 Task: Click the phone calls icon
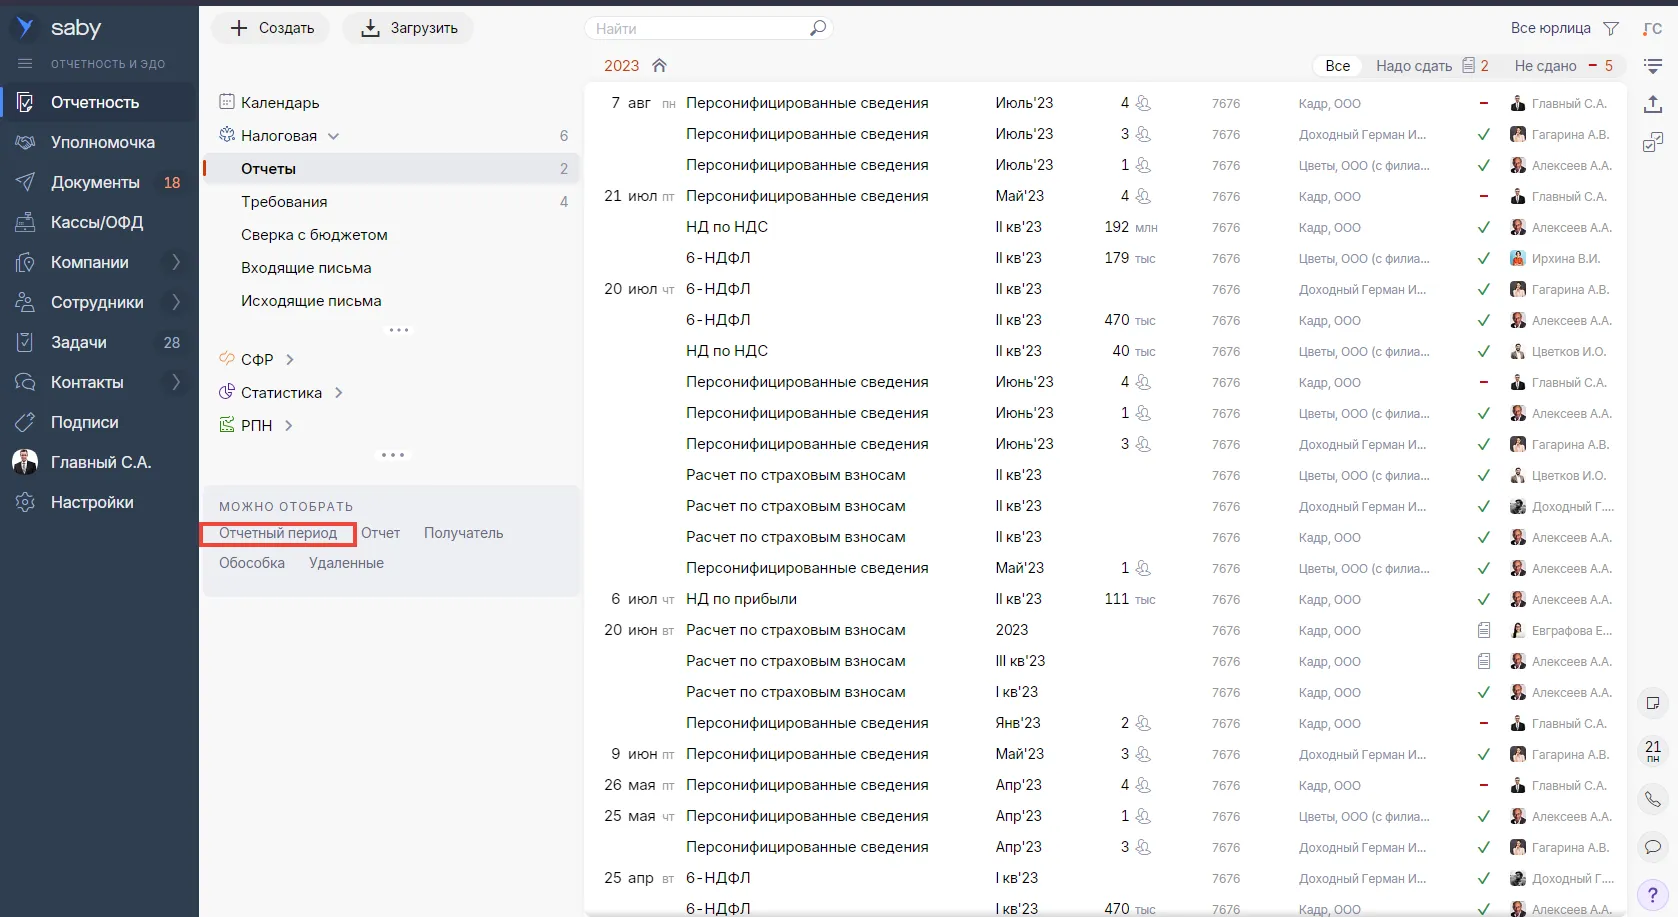coord(1653,799)
